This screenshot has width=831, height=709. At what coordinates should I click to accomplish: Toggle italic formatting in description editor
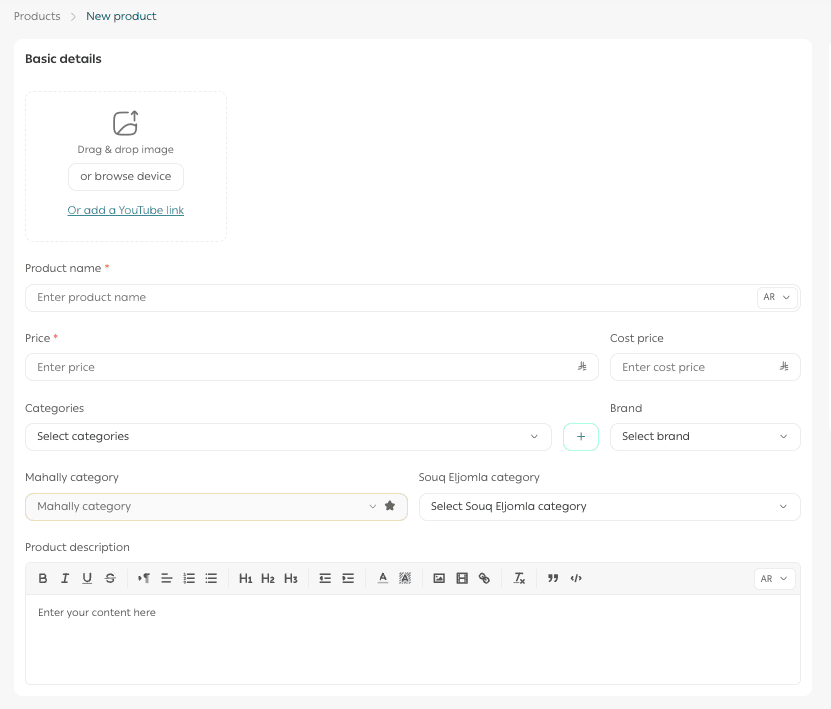[65, 578]
